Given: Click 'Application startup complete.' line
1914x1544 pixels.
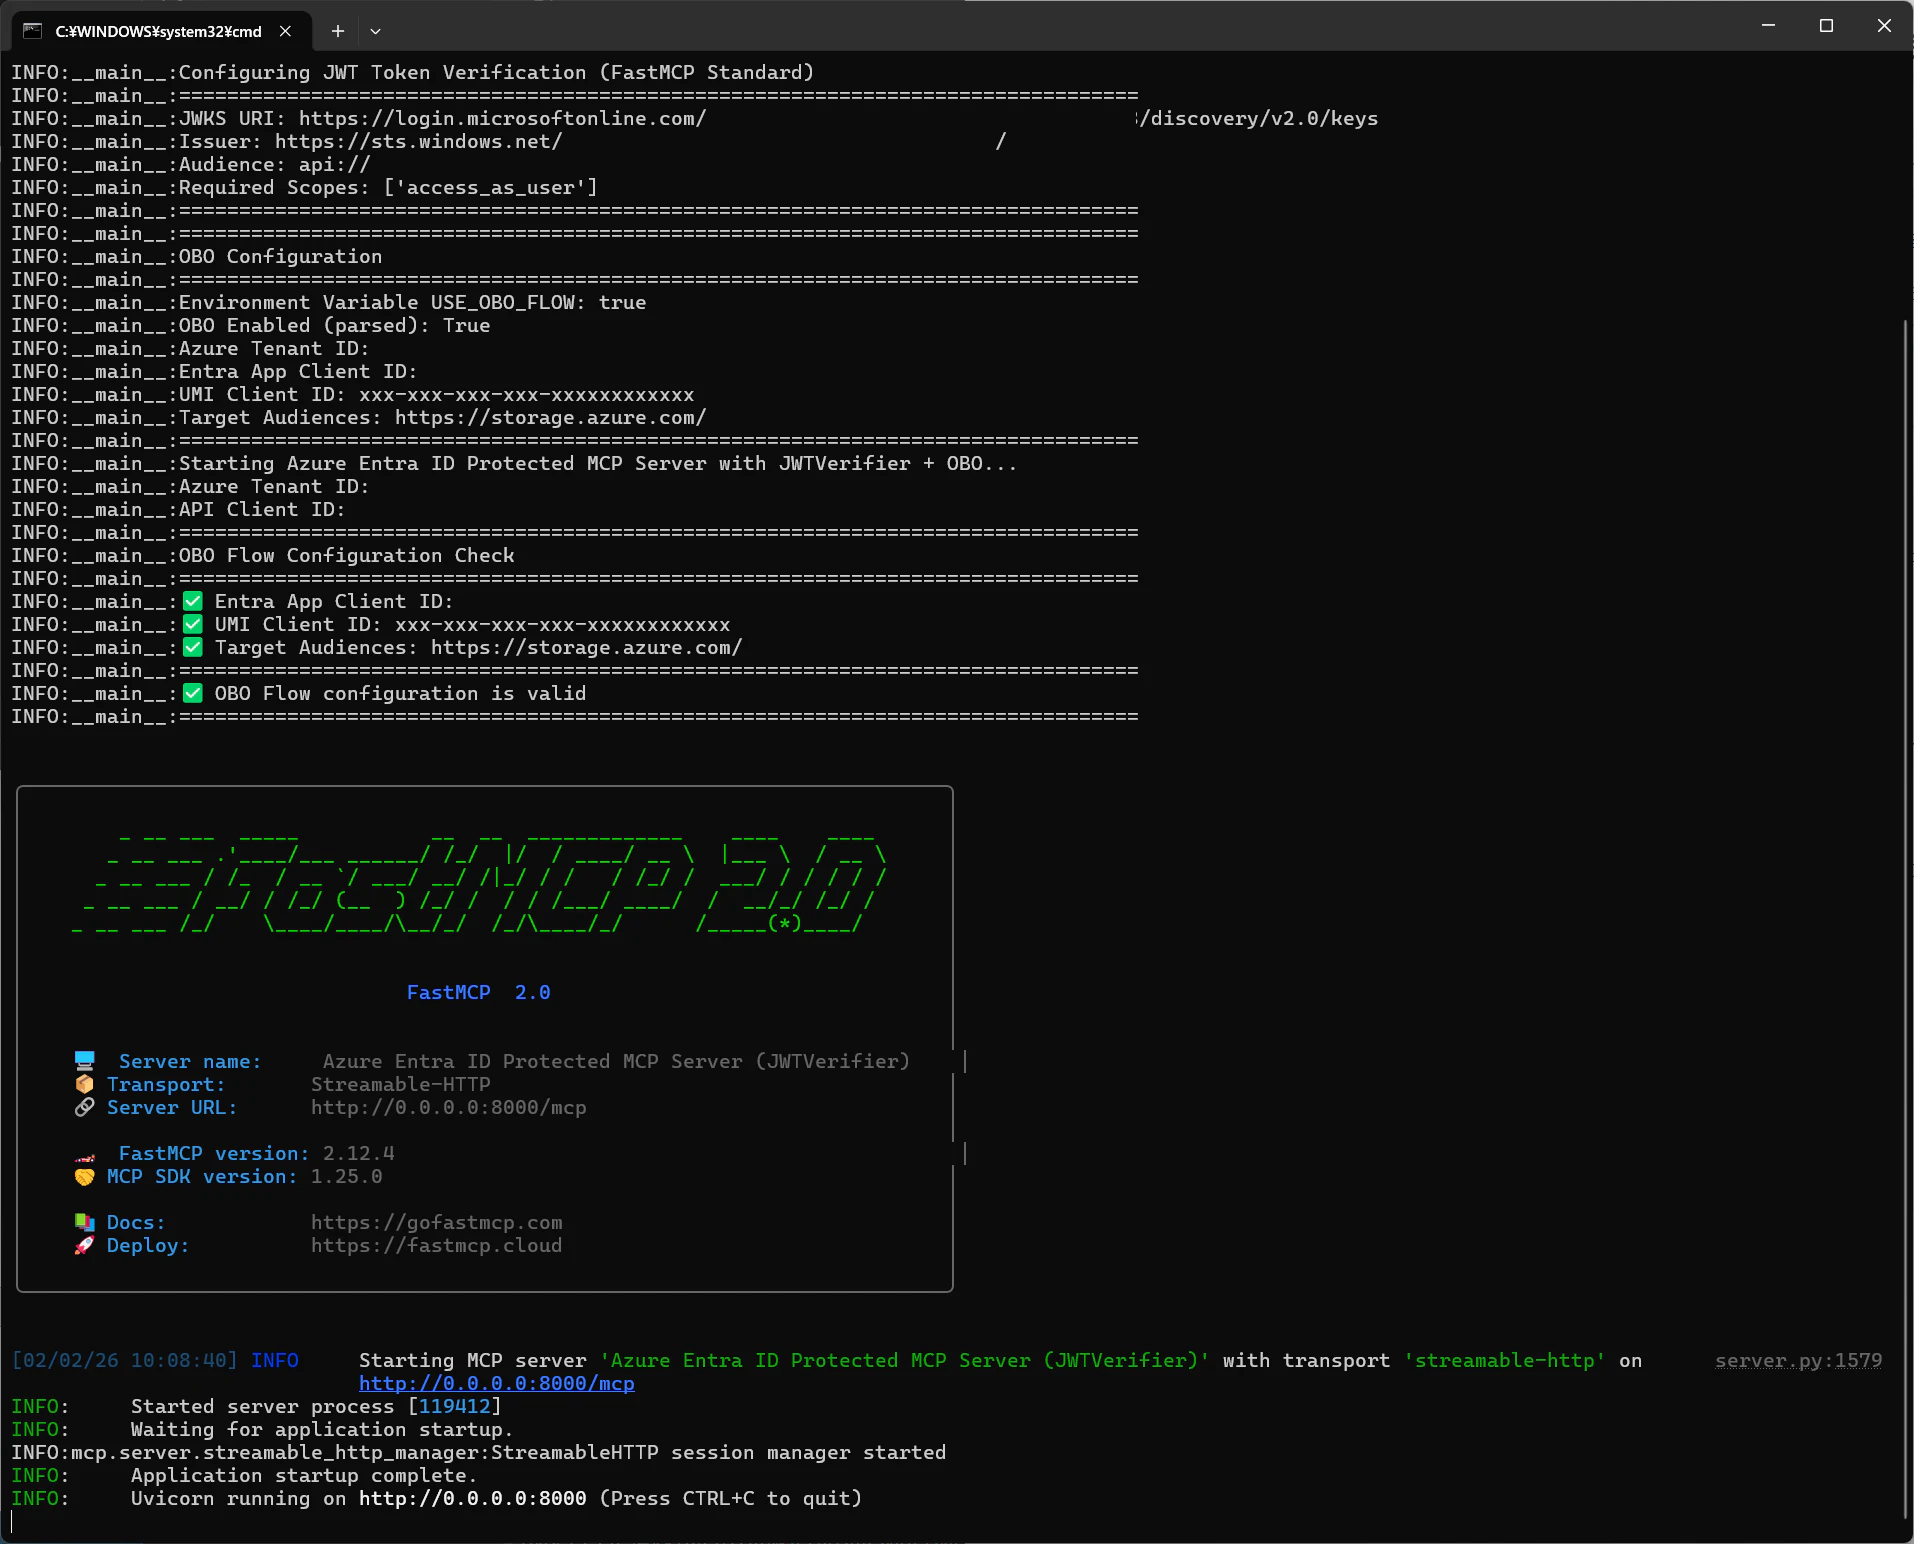Looking at the screenshot, I should point(244,1475).
